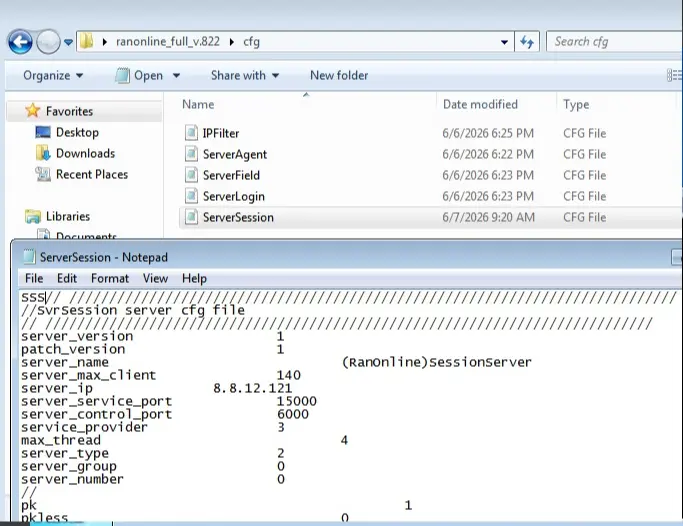Image resolution: width=683 pixels, height=526 pixels.
Task: Open Desktop in navigation pane
Action: 77,132
